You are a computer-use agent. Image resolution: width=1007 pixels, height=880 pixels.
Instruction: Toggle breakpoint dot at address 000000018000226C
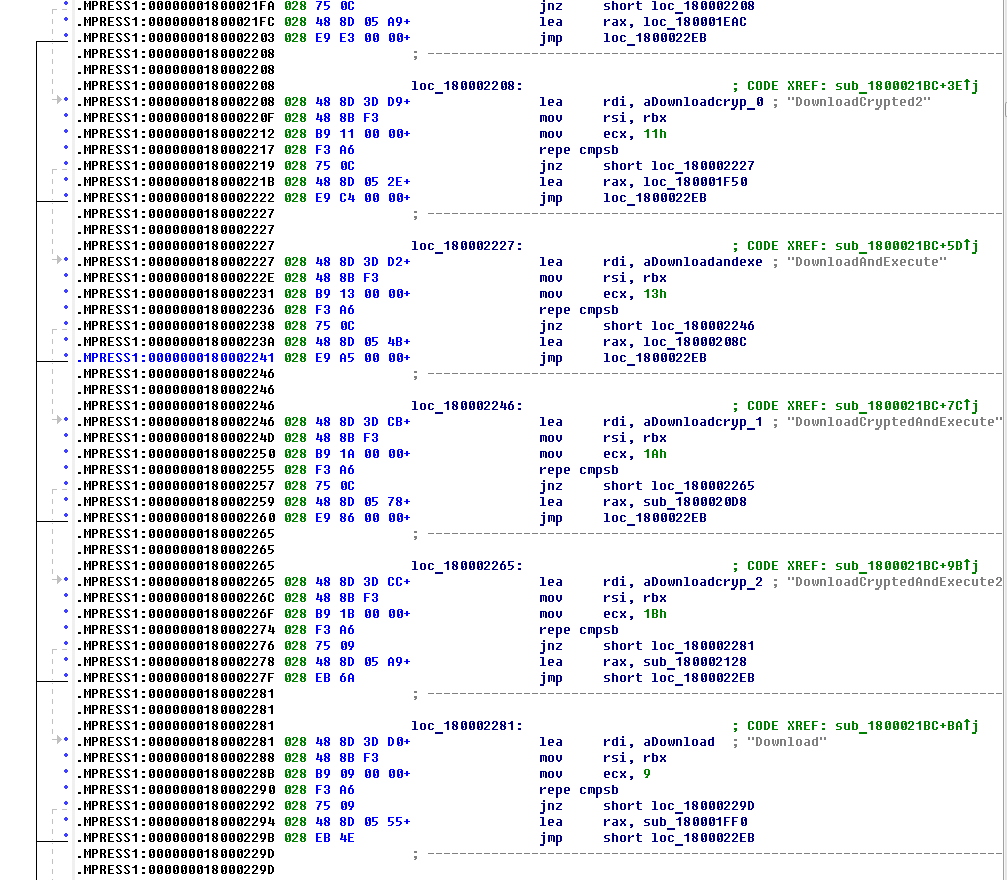pyautogui.click(x=66, y=595)
